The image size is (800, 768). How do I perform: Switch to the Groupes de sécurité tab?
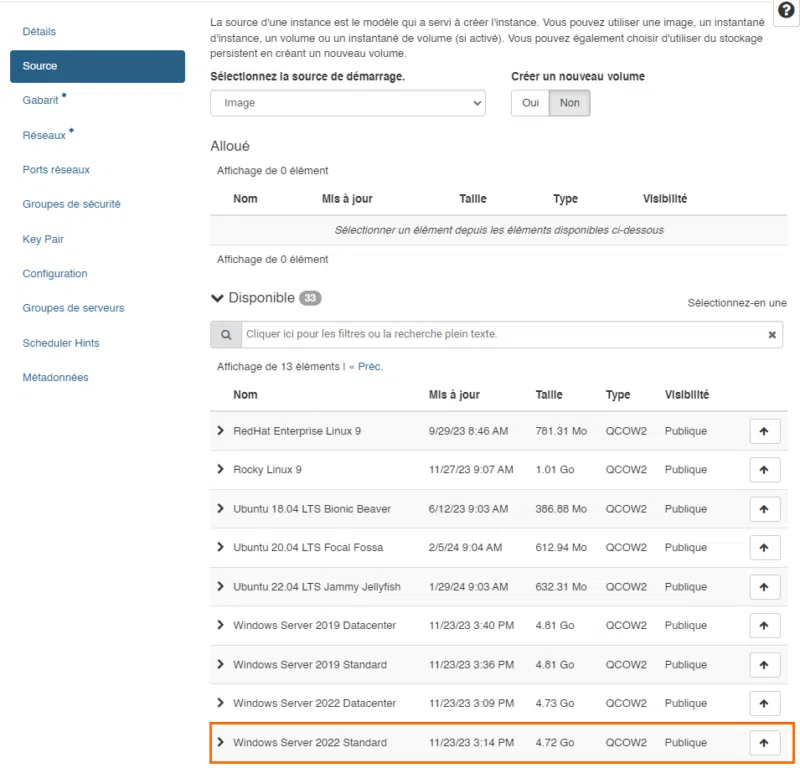pyautogui.click(x=71, y=204)
